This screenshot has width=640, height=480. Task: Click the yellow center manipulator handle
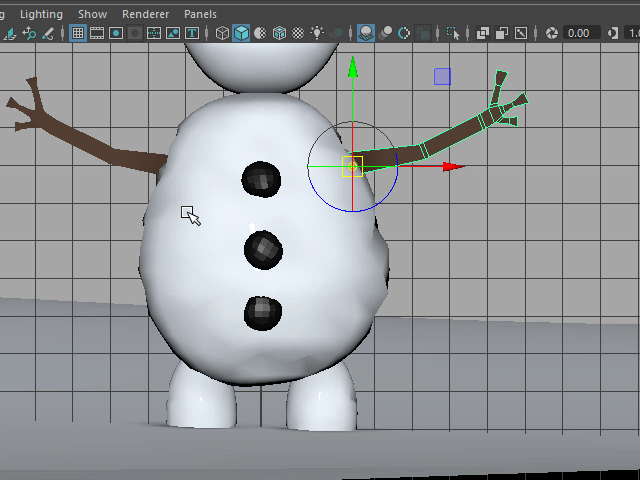point(352,166)
